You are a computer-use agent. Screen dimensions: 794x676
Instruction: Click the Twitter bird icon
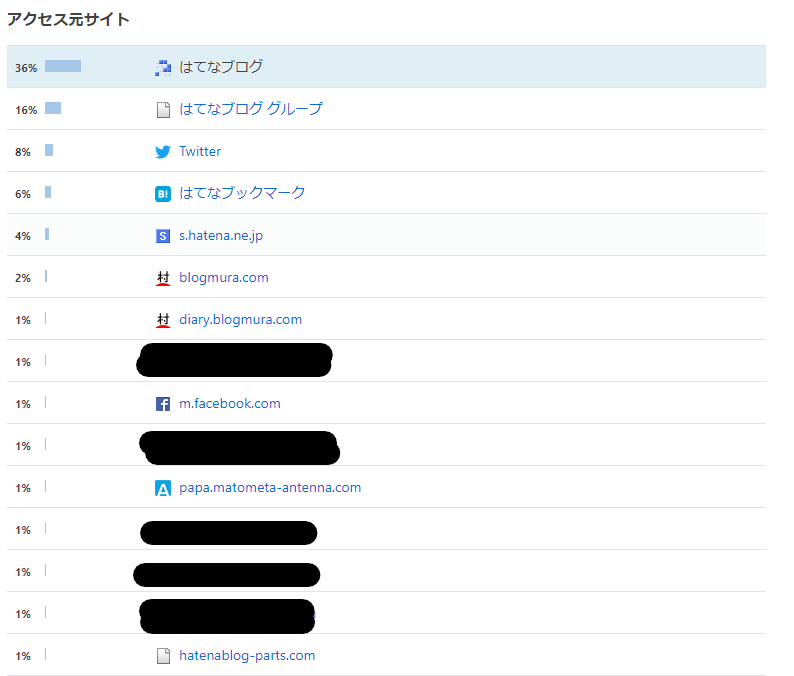(x=163, y=151)
